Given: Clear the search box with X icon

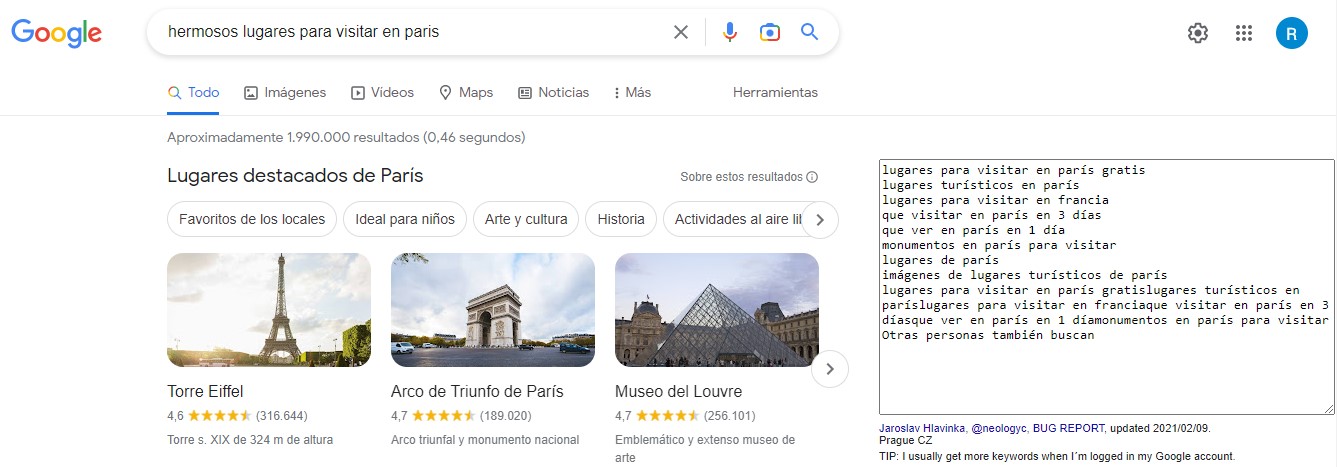Looking at the screenshot, I should coord(681,32).
